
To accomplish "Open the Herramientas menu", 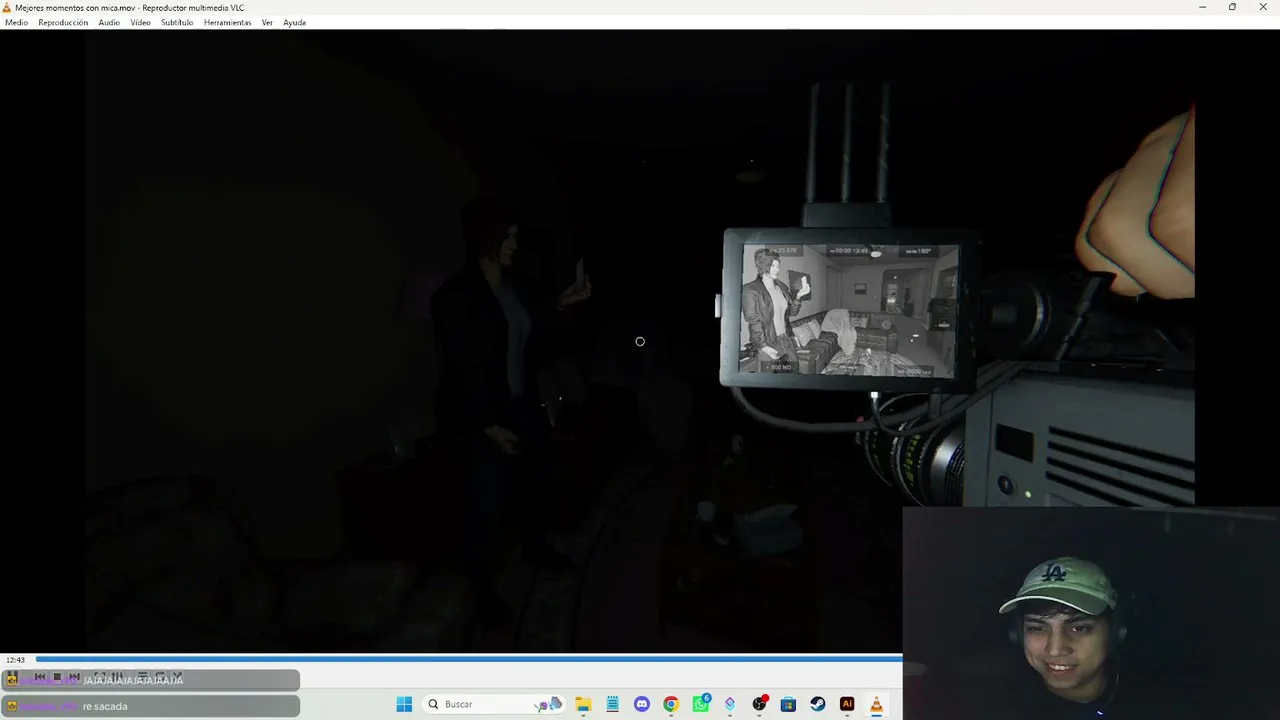I will (x=228, y=22).
